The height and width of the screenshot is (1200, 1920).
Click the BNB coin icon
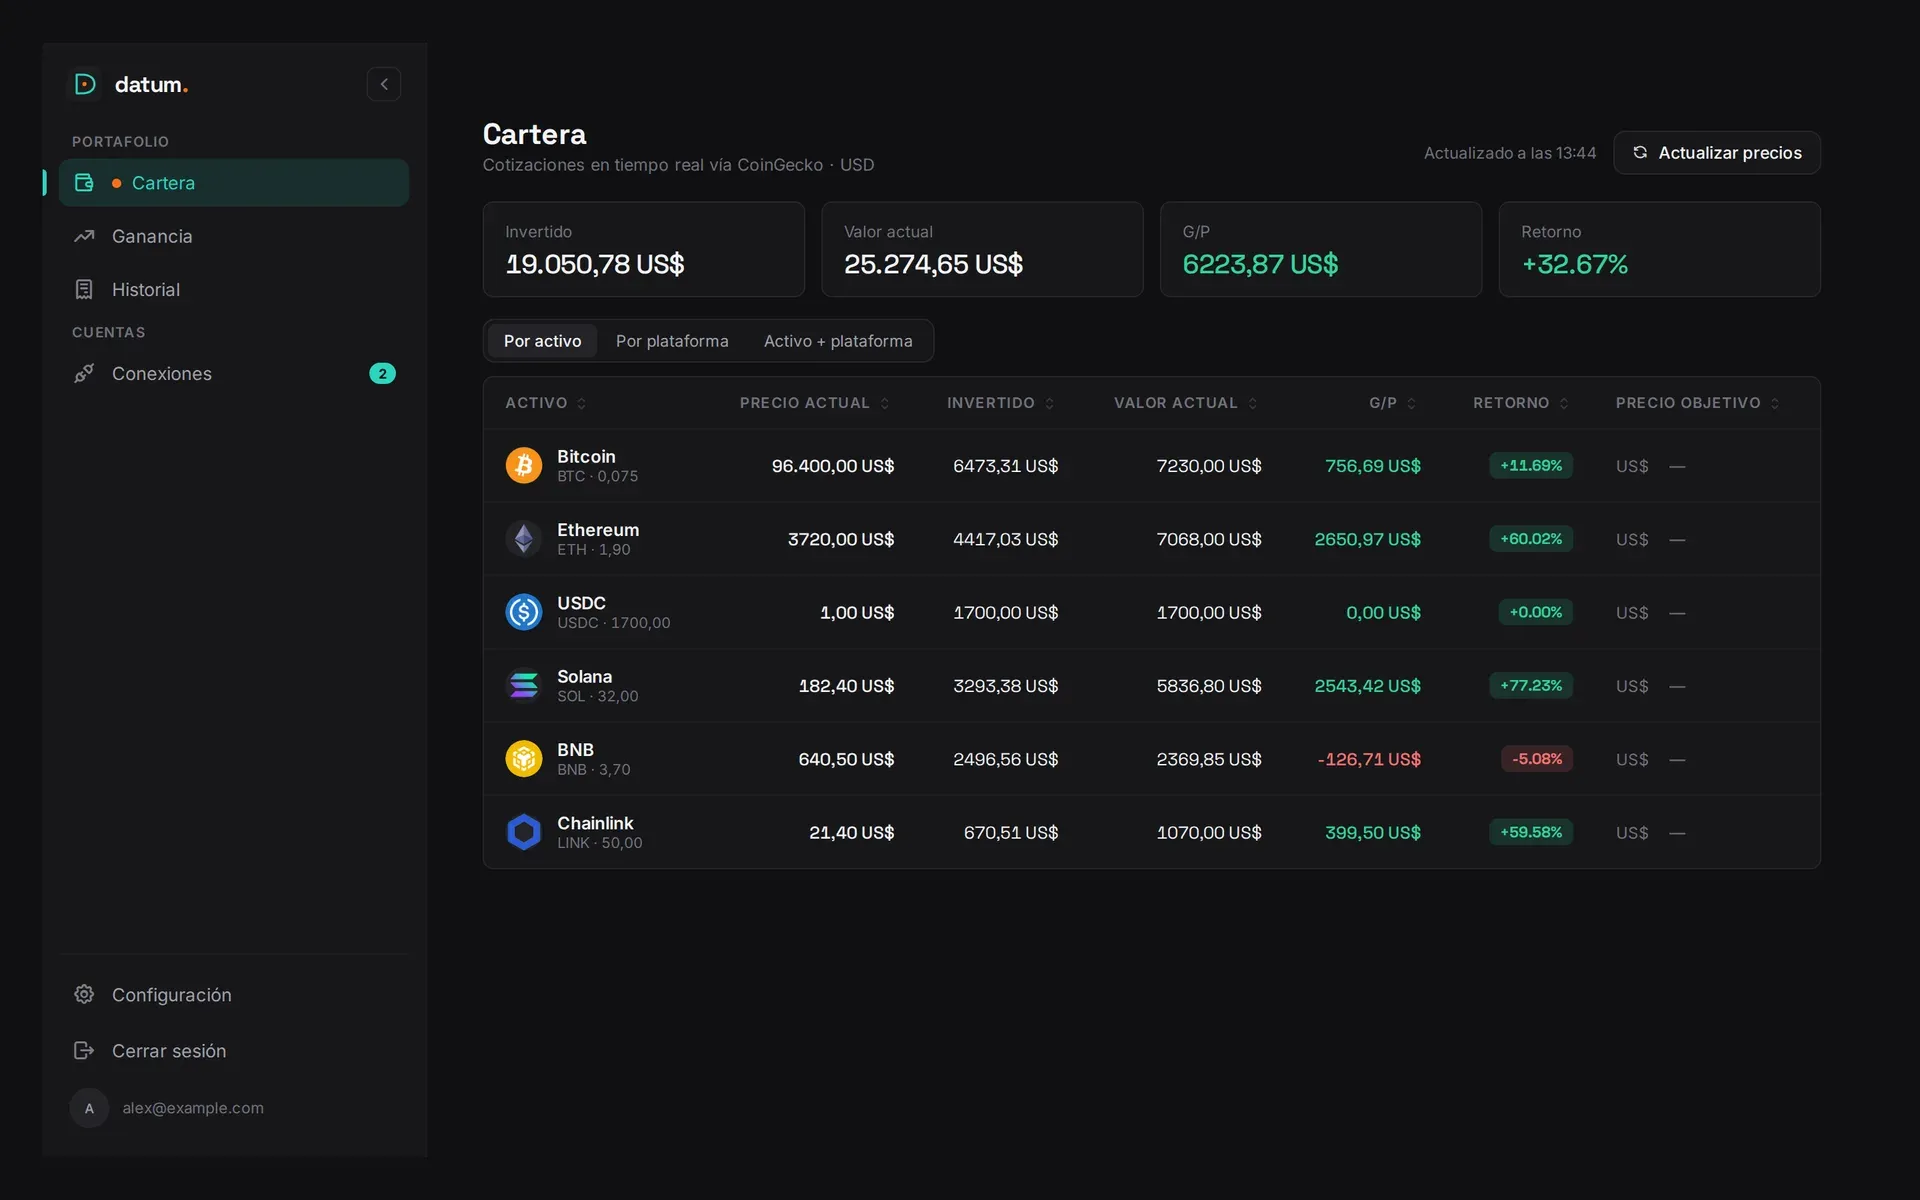click(x=524, y=759)
